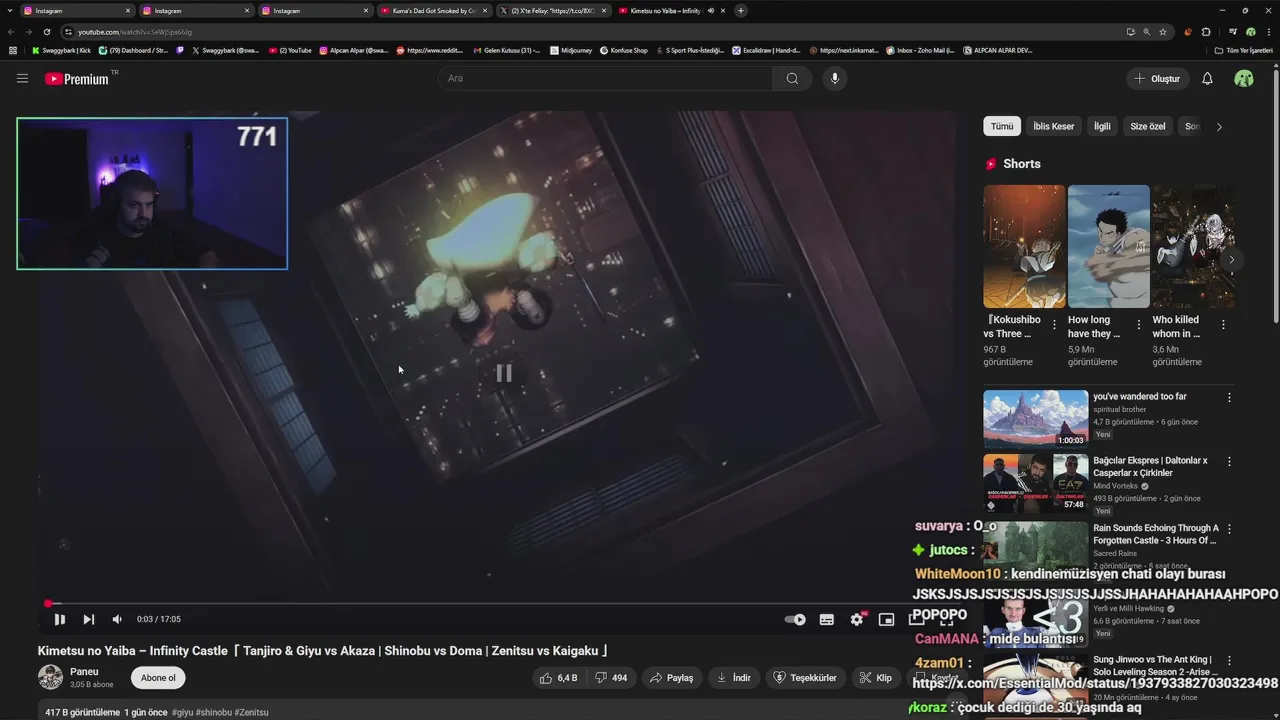Click inside the Ara search field
The image size is (1280, 720).
click(605, 78)
